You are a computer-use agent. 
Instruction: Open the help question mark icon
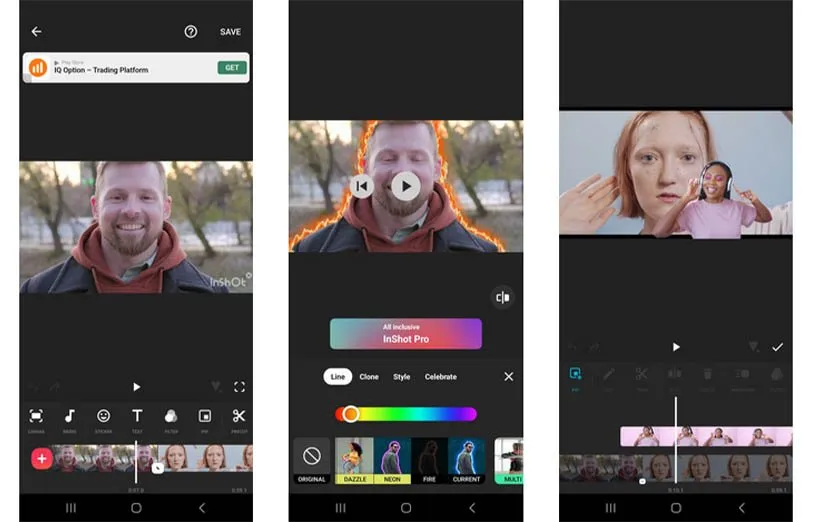tap(191, 32)
